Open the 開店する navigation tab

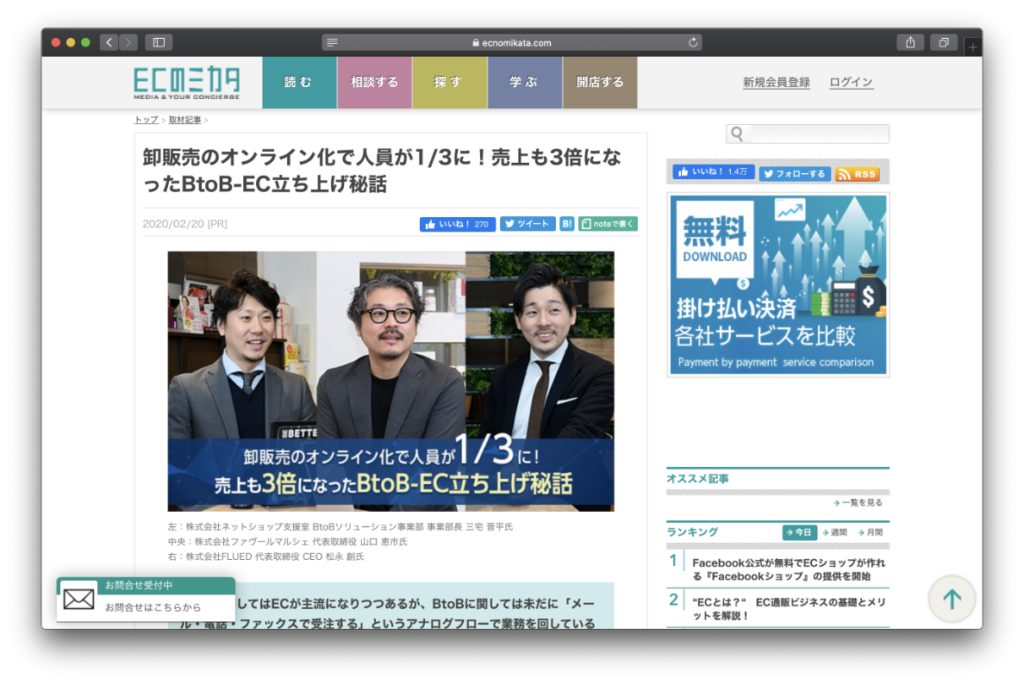(600, 82)
